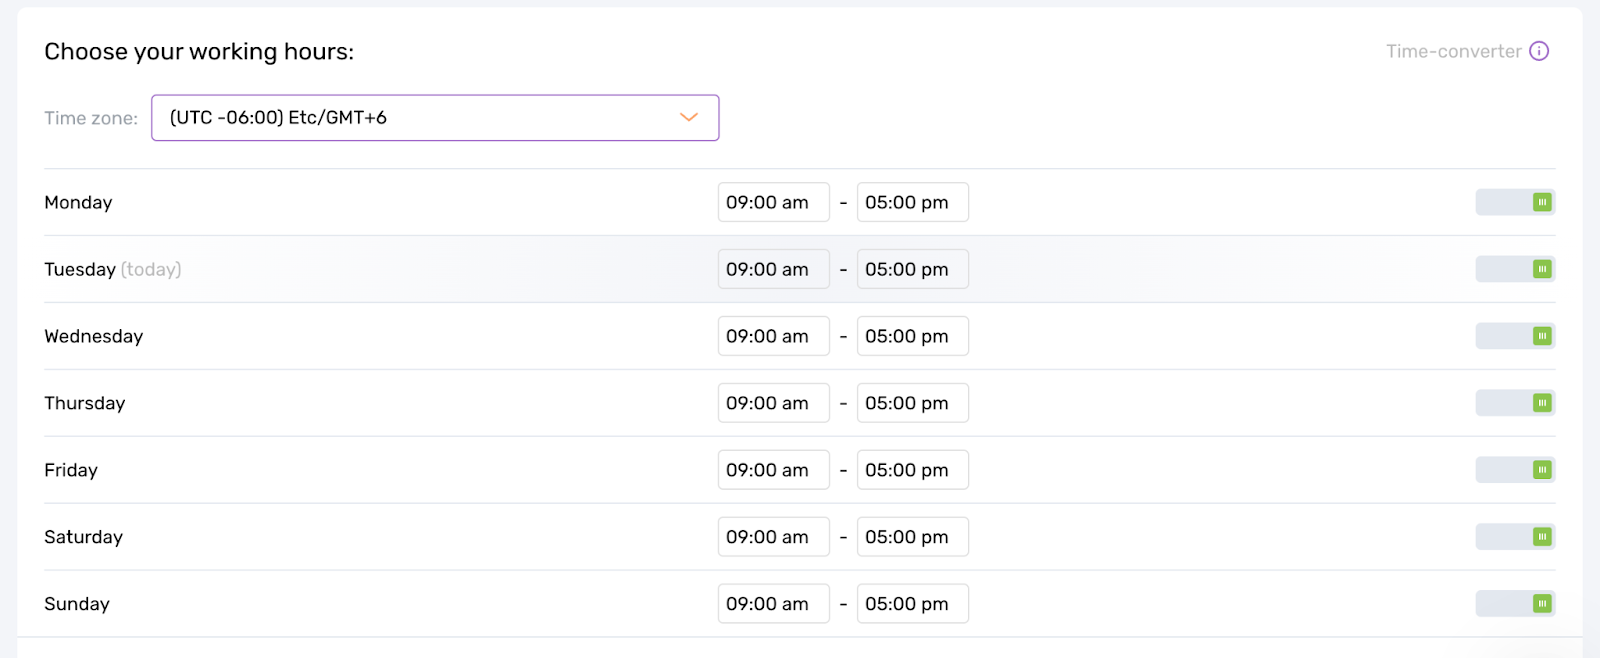Open the Time-converter link

[1454, 51]
